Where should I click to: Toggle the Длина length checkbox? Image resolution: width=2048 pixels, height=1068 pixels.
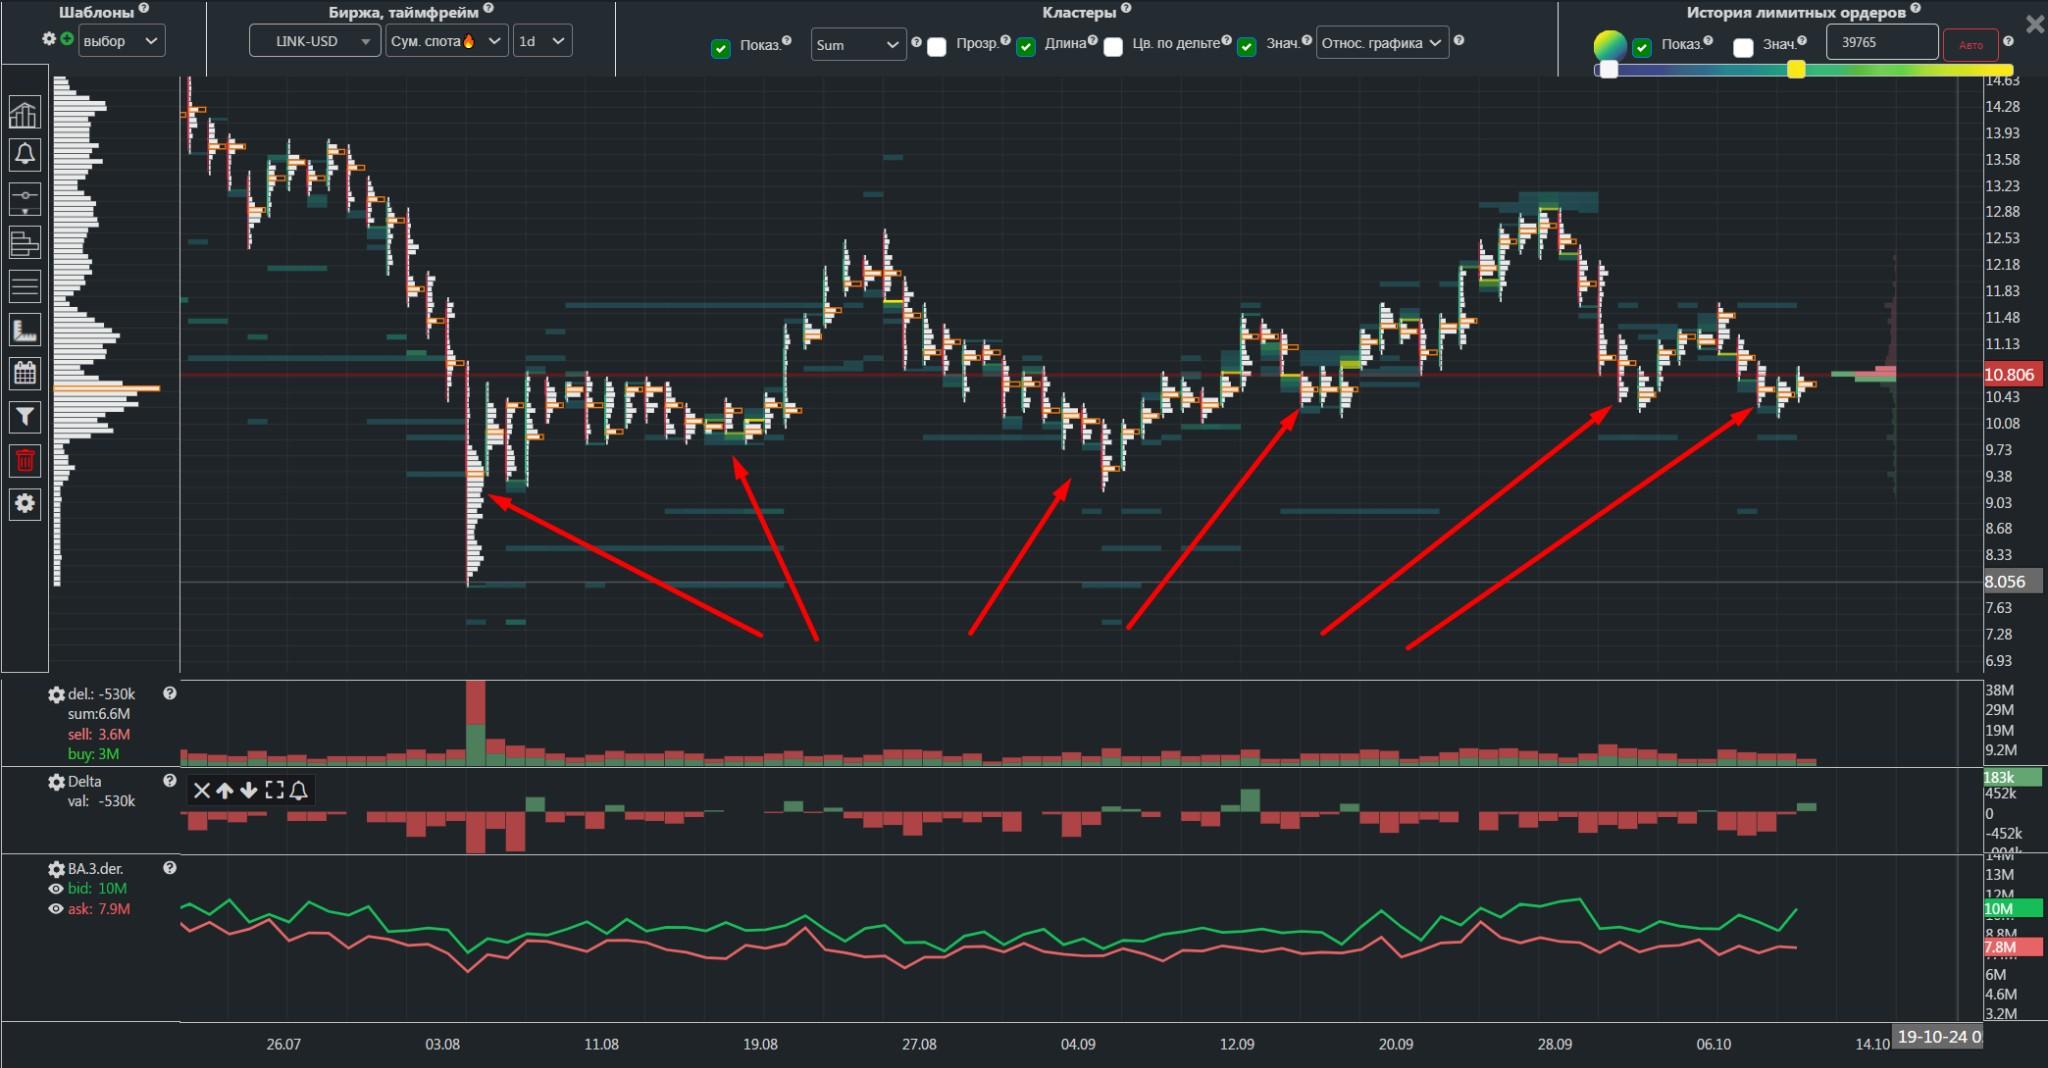(x=1026, y=47)
